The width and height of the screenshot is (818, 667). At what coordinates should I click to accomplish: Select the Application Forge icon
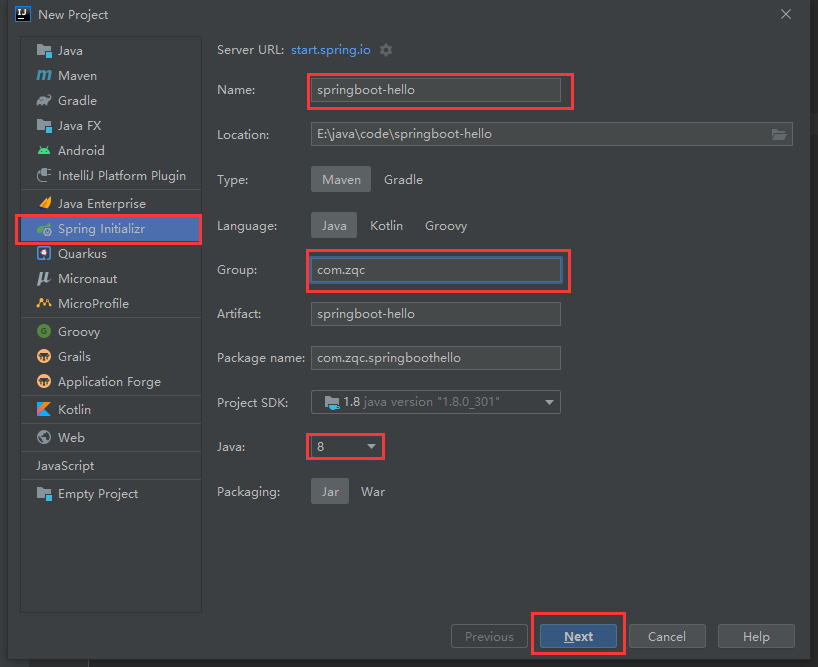point(44,381)
